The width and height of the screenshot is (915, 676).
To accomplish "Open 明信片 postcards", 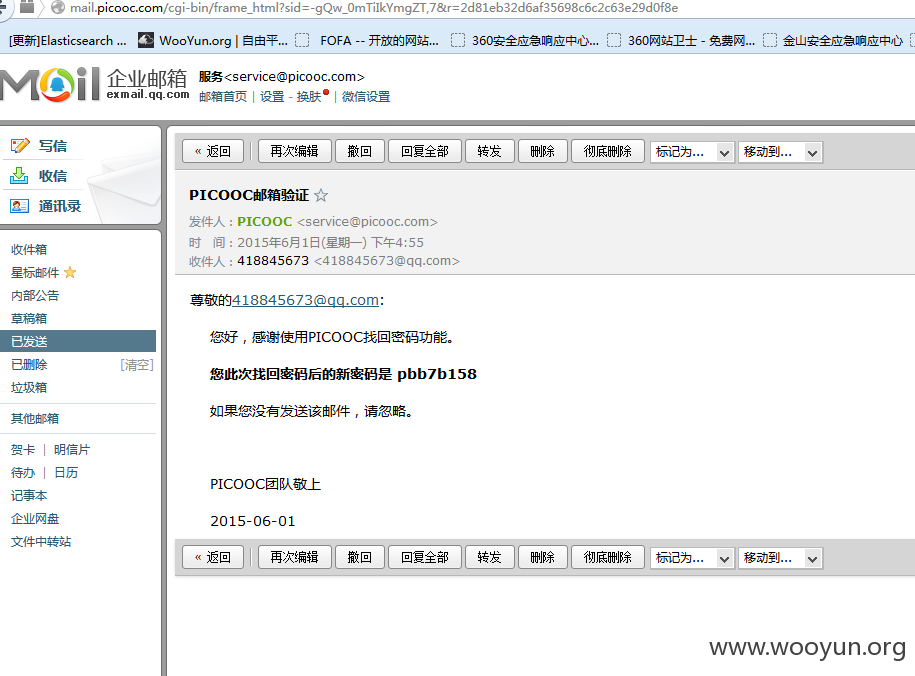I will click(x=72, y=449).
